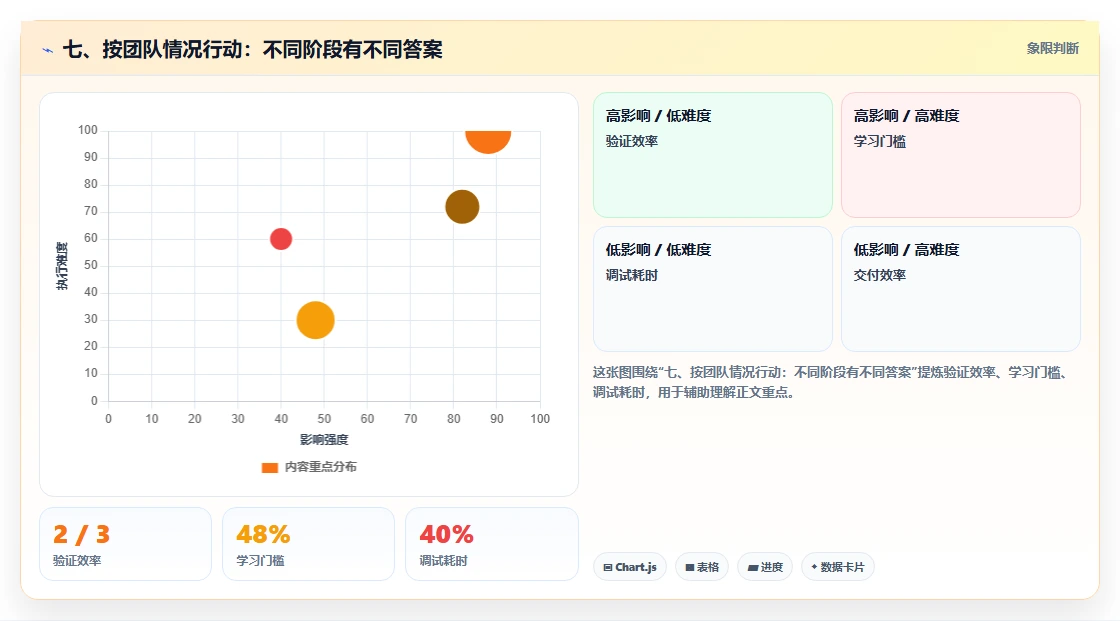Click the description text starting 这张图围绕
1120x621 pixels.
[831, 382]
